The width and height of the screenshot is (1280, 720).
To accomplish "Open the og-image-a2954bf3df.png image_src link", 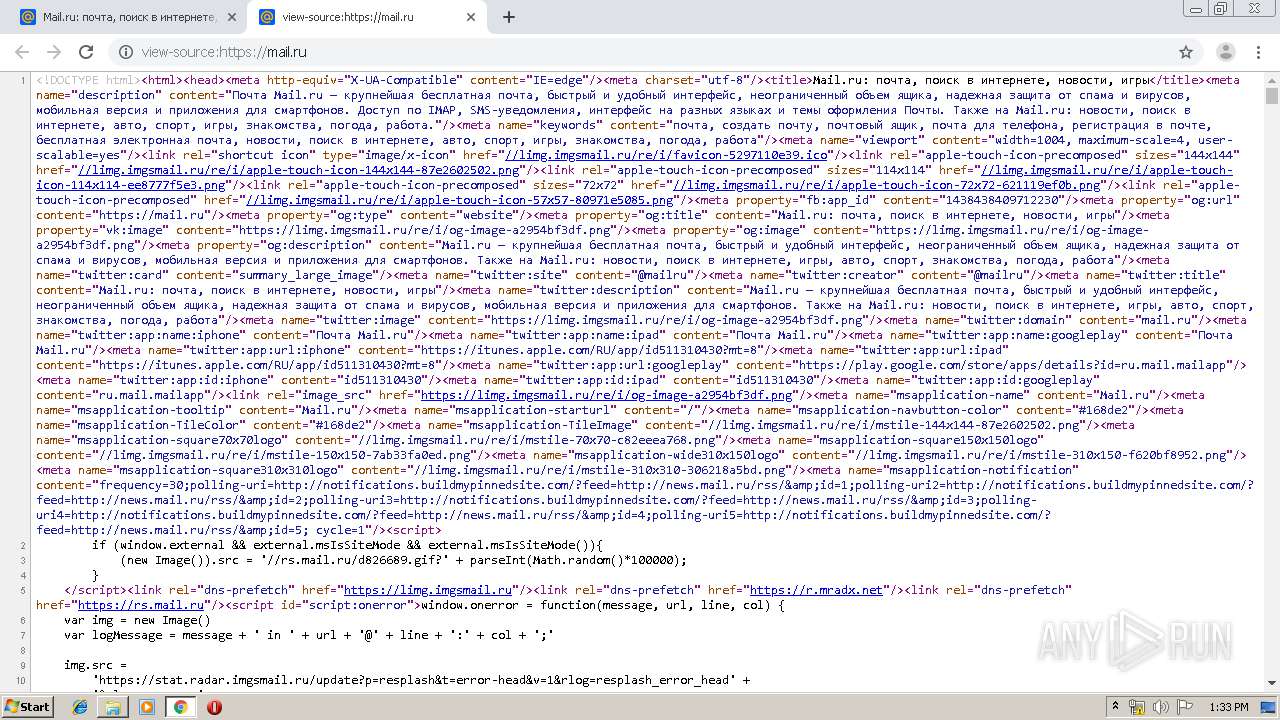I will pos(606,395).
